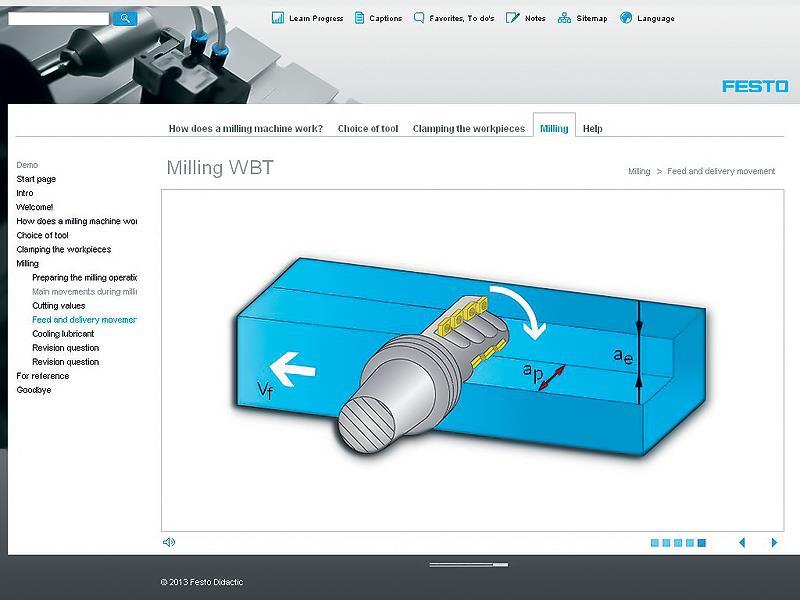
Task: Click the Milling WBT heading
Action: [220, 168]
